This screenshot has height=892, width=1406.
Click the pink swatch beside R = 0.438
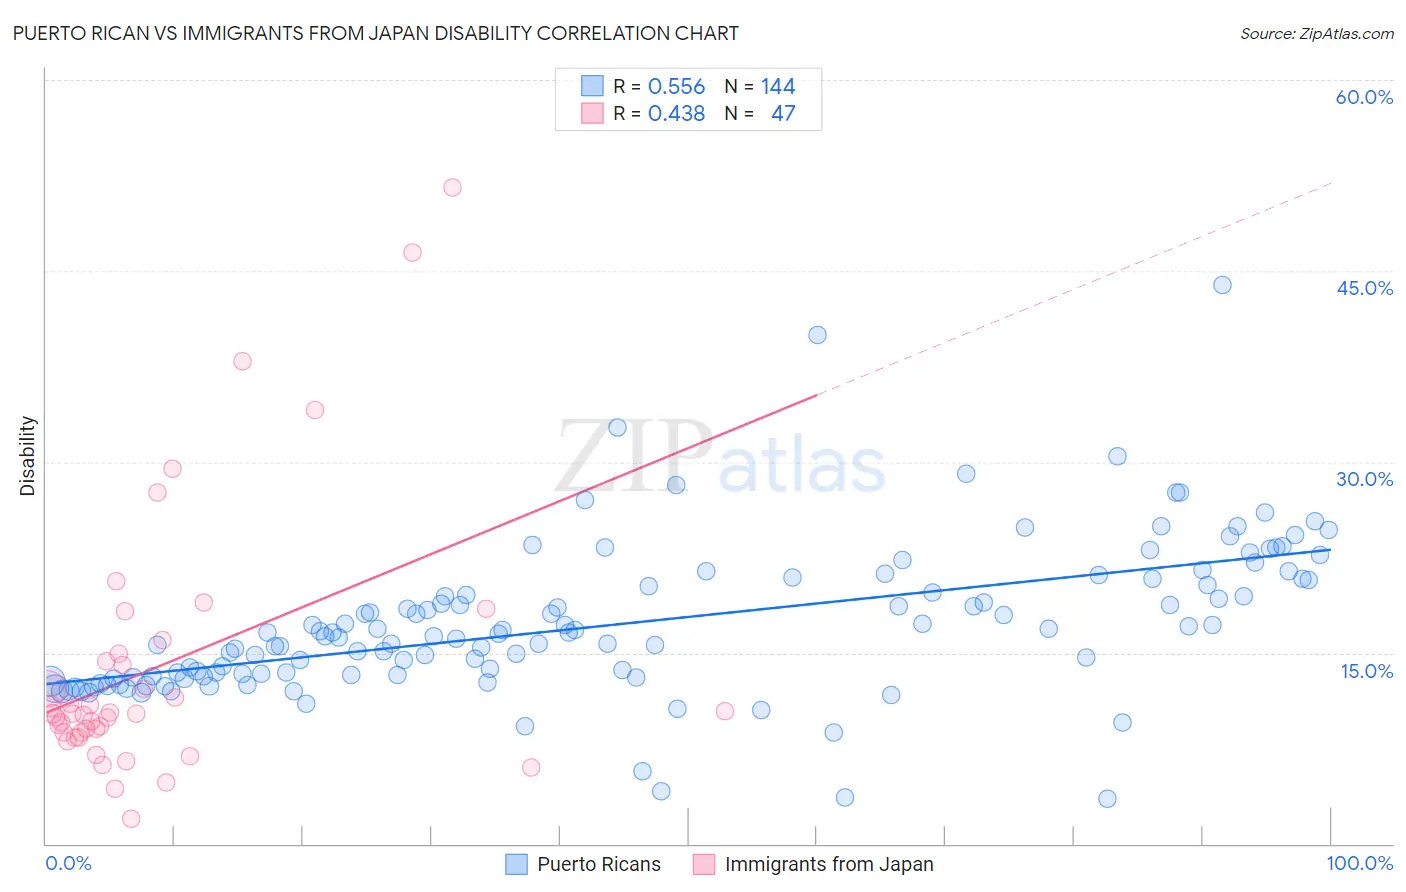592,113
